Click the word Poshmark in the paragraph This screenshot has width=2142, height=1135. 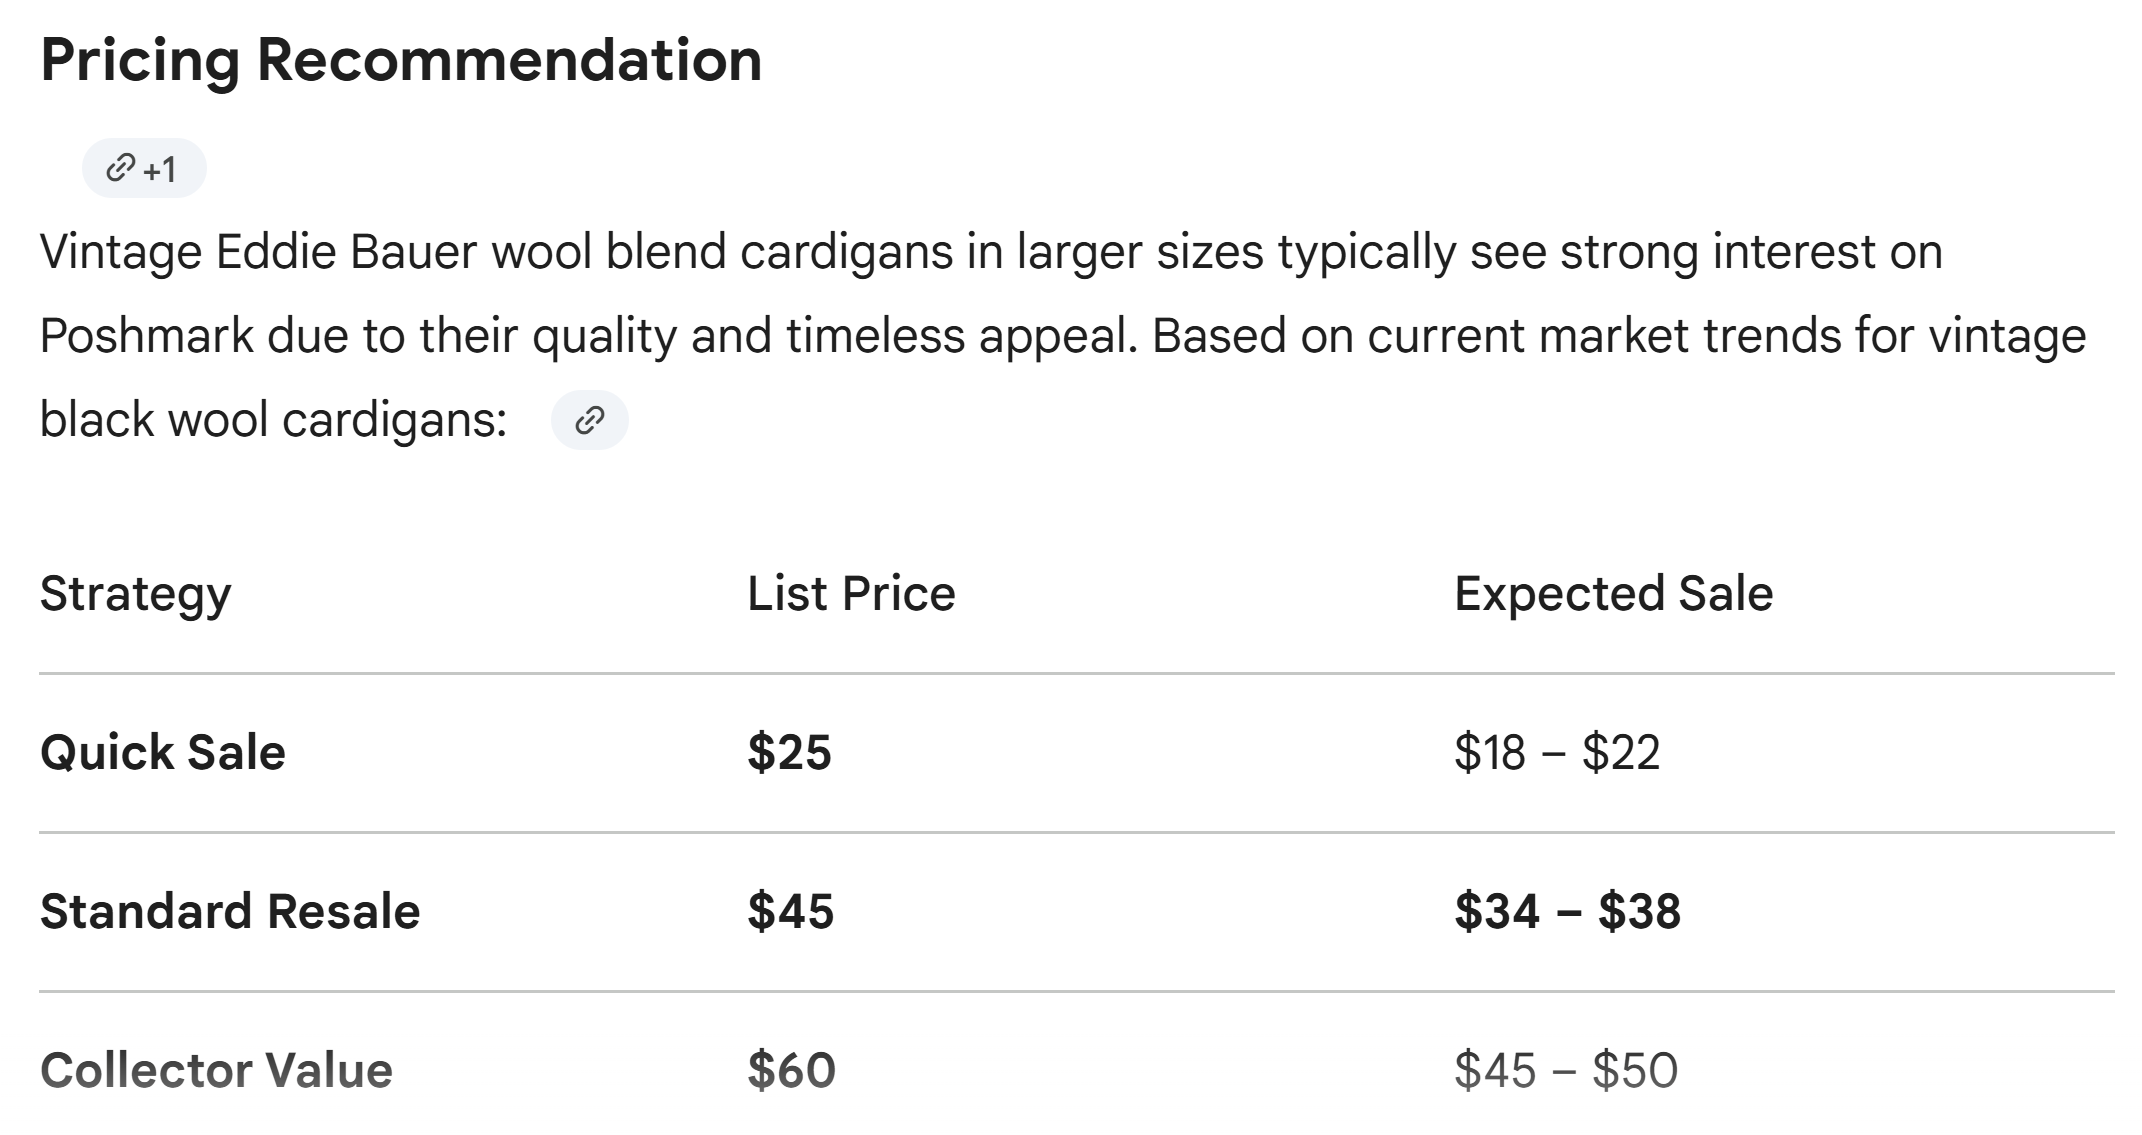tap(146, 335)
